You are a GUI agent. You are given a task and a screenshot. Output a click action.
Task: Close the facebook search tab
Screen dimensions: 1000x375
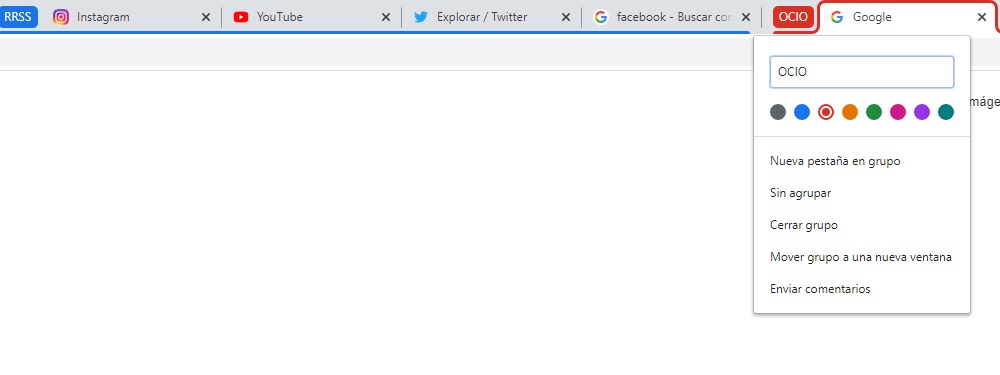point(746,17)
